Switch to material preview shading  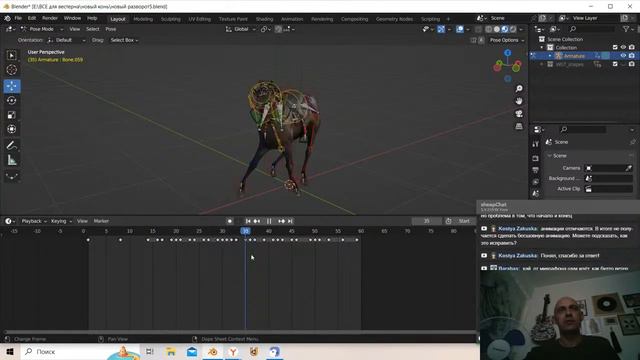pyautogui.click(x=505, y=29)
